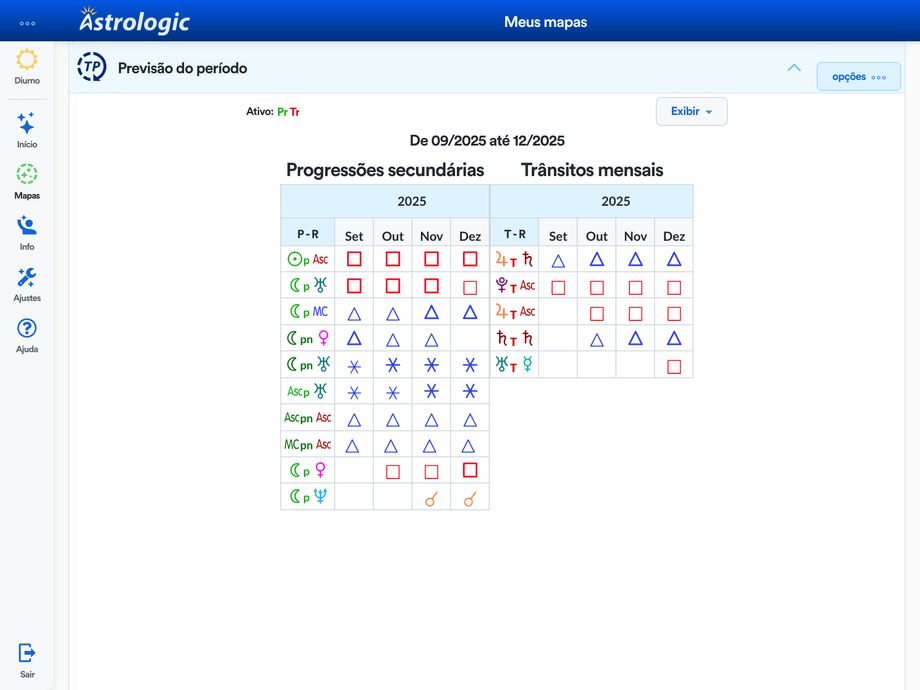The height and width of the screenshot is (690, 920).
Task: Click the Moon pn Uranus sextile in Dez
Action: 470,365
